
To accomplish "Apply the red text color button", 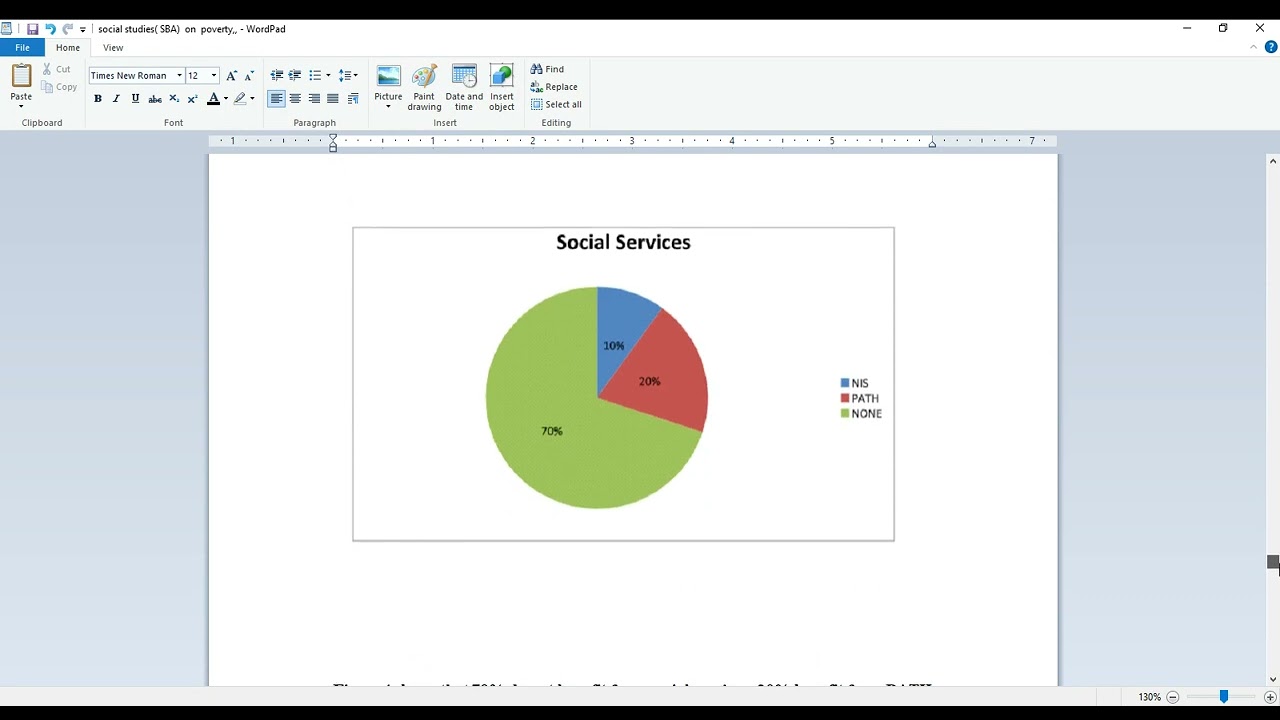I will 213,99.
